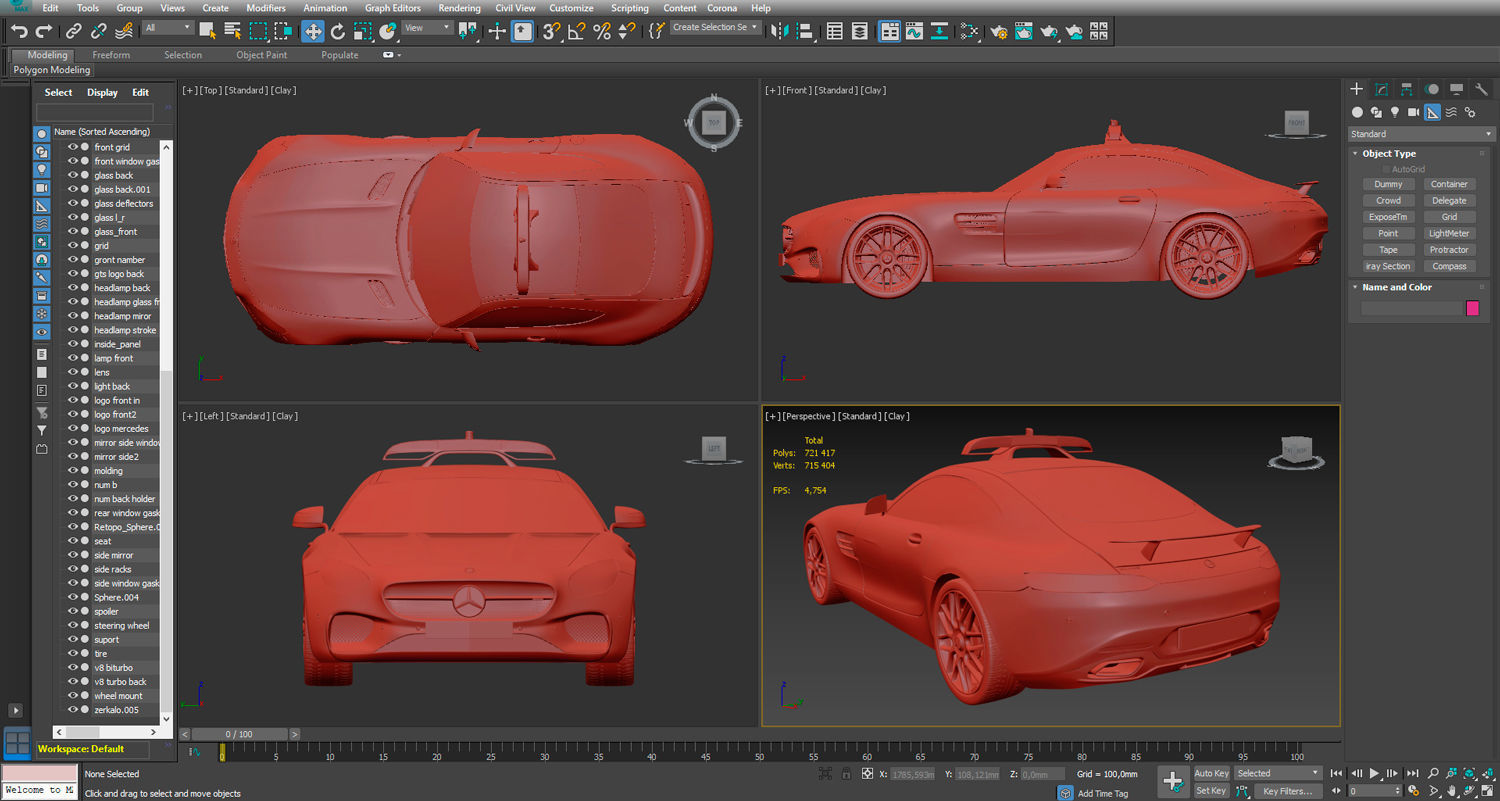Viewport: 1500px width, 801px height.
Task: Click the Tape helper button
Action: pyautogui.click(x=1388, y=250)
